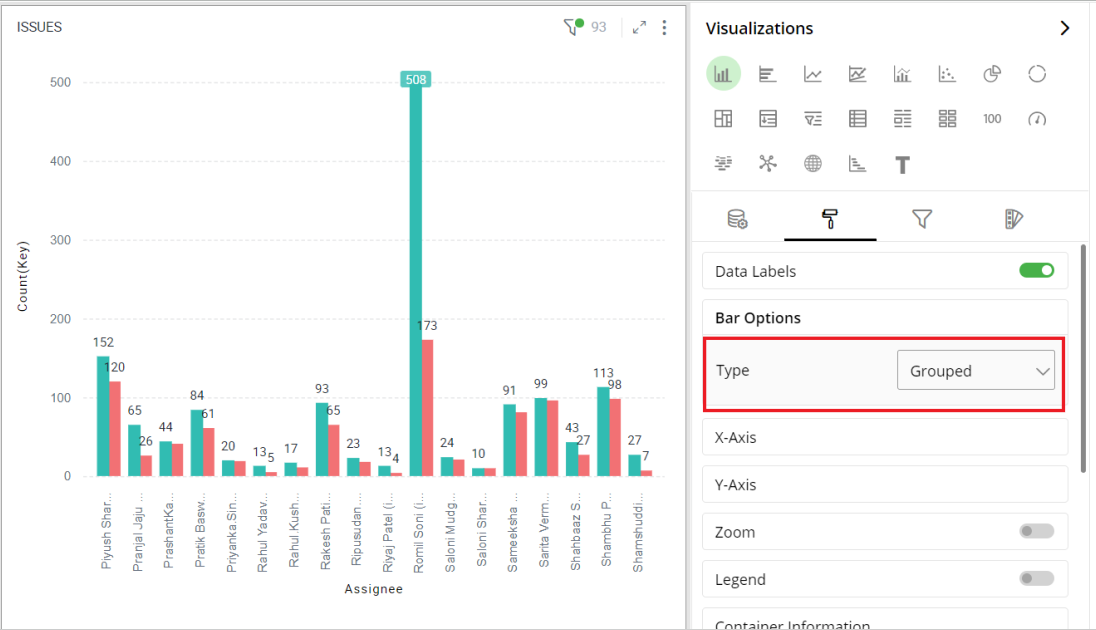Select the detail list visualization icon
This screenshot has height=630, width=1096.
(x=902, y=119)
